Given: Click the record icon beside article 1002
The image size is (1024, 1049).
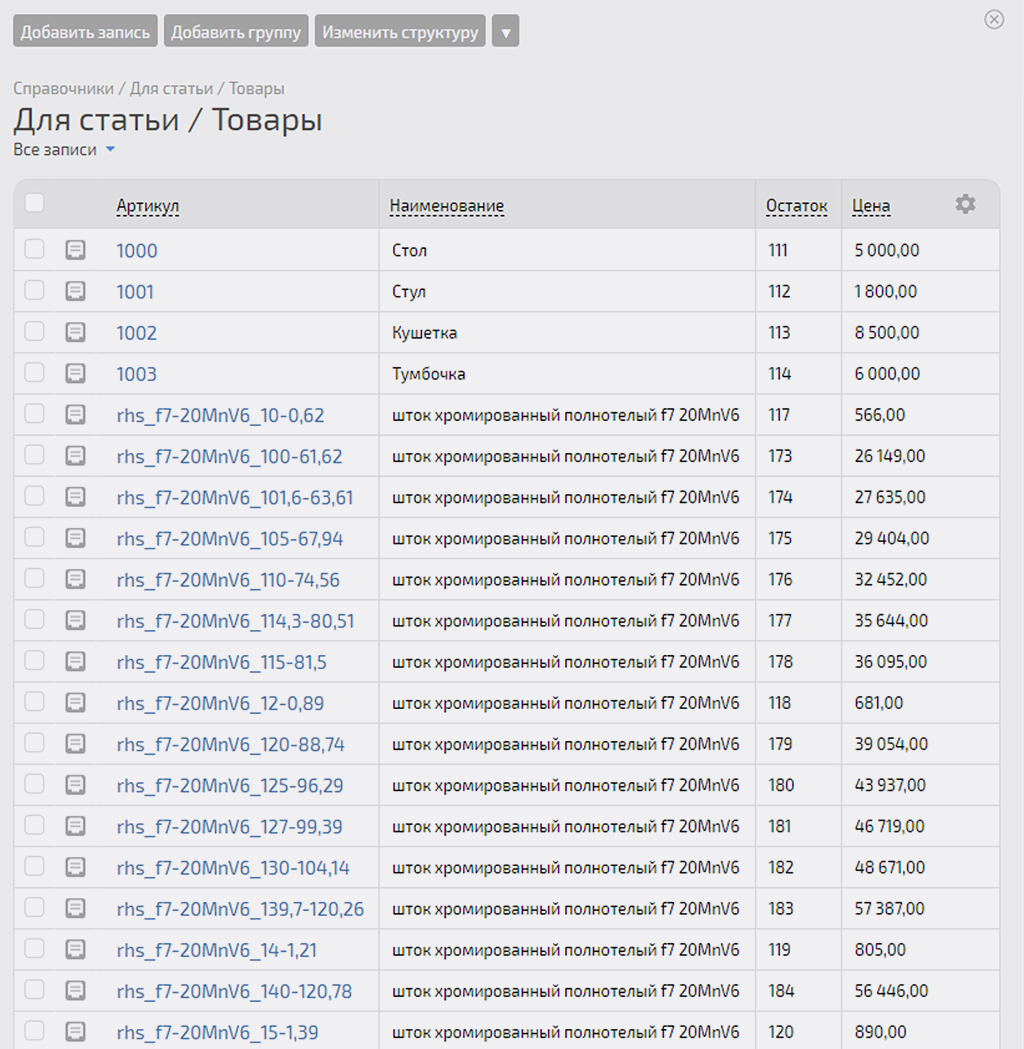Looking at the screenshot, I should tap(76, 332).
